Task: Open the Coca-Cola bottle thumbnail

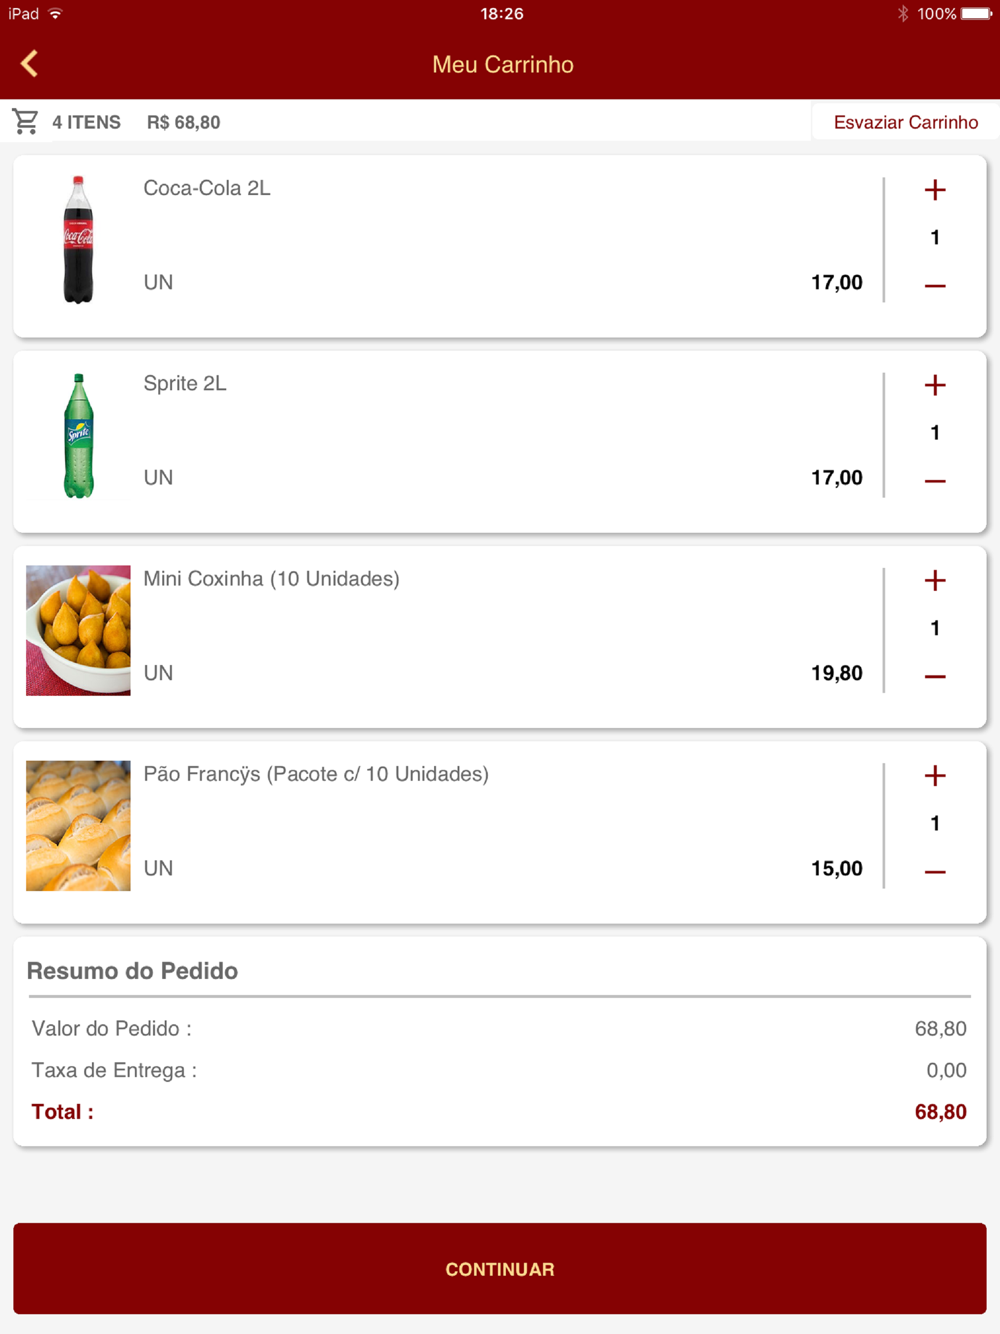Action: [x=78, y=240]
